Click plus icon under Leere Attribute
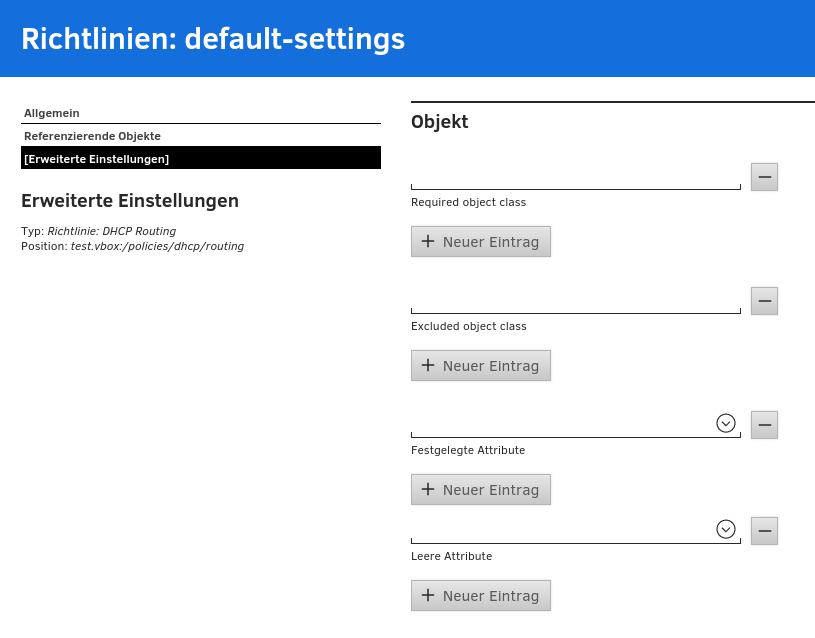Viewport: 815px width, 638px height. [428, 595]
